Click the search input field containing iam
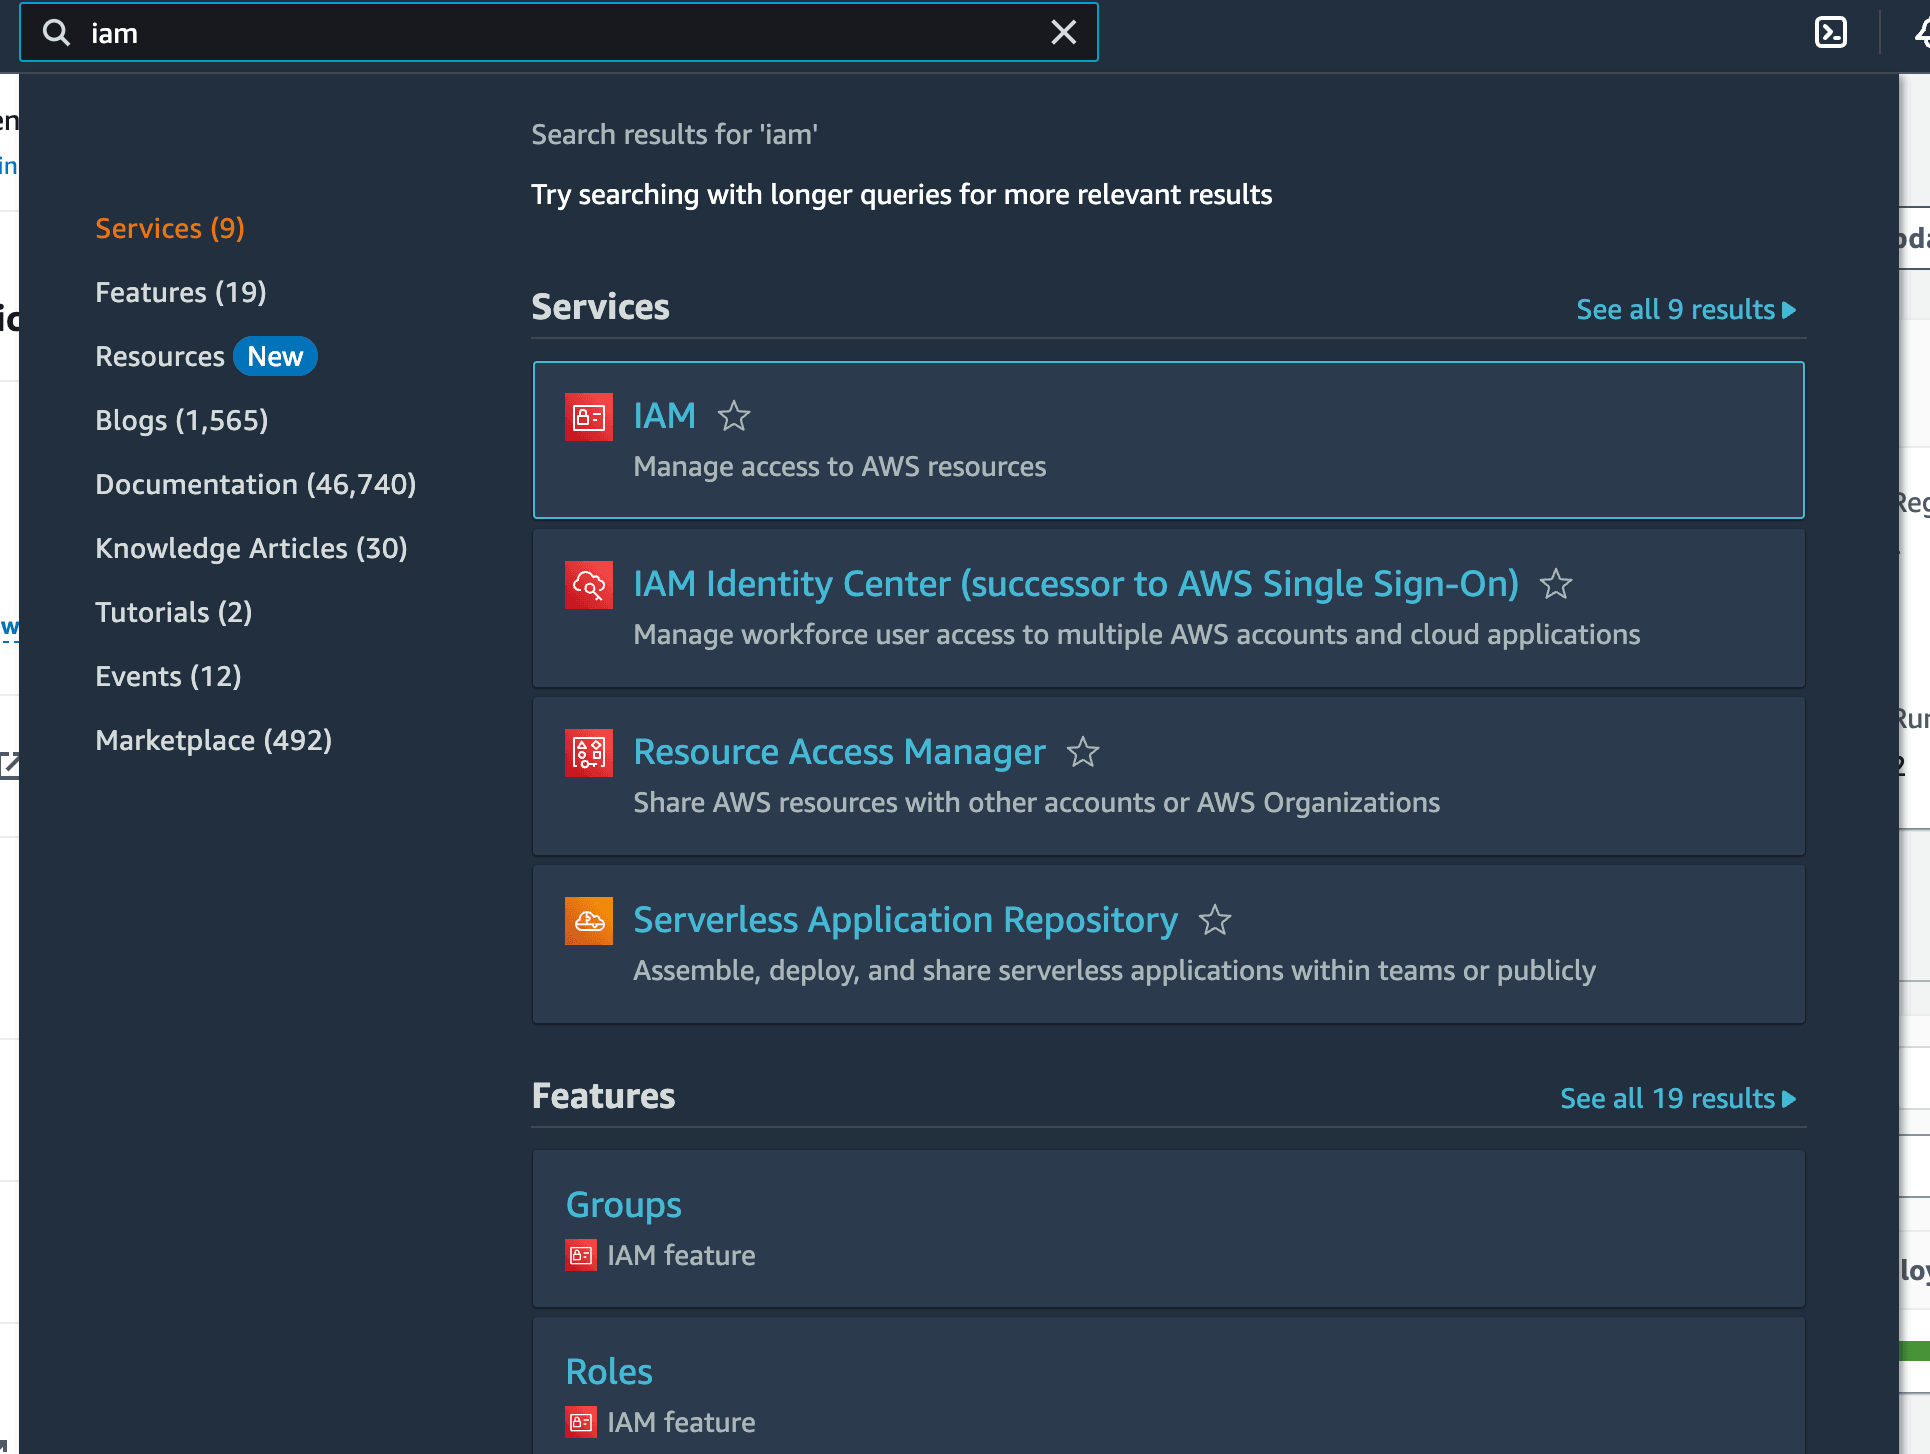Screen dimensions: 1930x1454 click(x=560, y=33)
